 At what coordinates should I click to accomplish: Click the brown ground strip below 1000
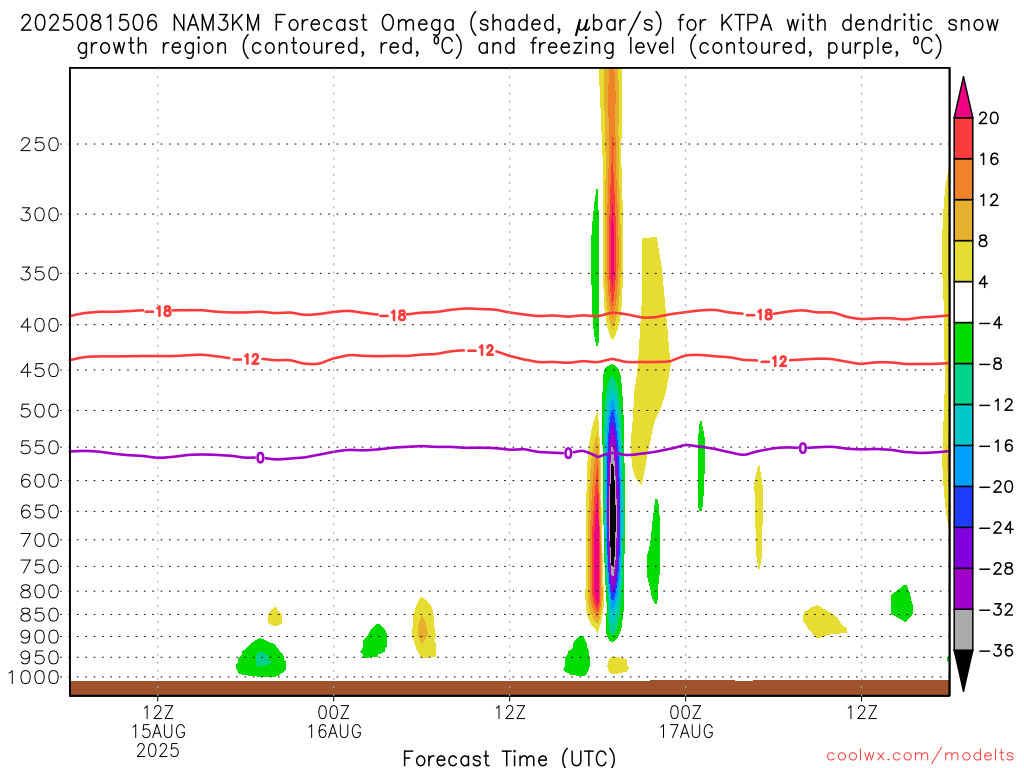tap(509, 688)
